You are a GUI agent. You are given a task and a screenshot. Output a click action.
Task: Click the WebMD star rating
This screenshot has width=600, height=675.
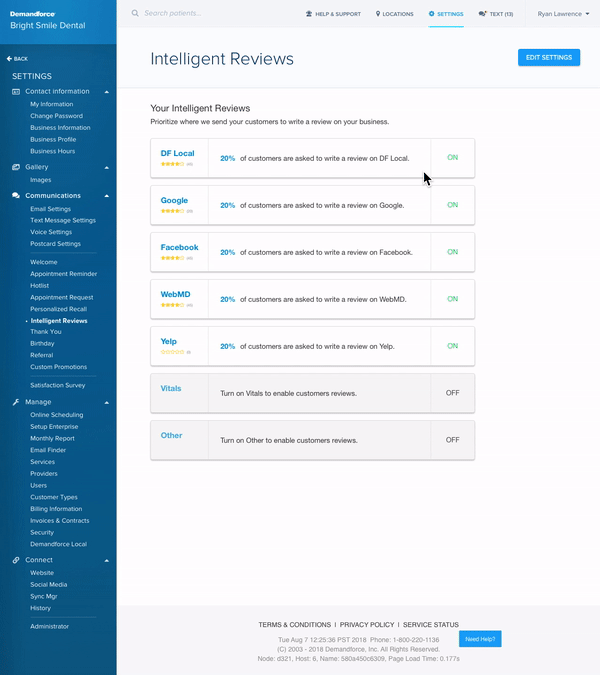(172, 305)
